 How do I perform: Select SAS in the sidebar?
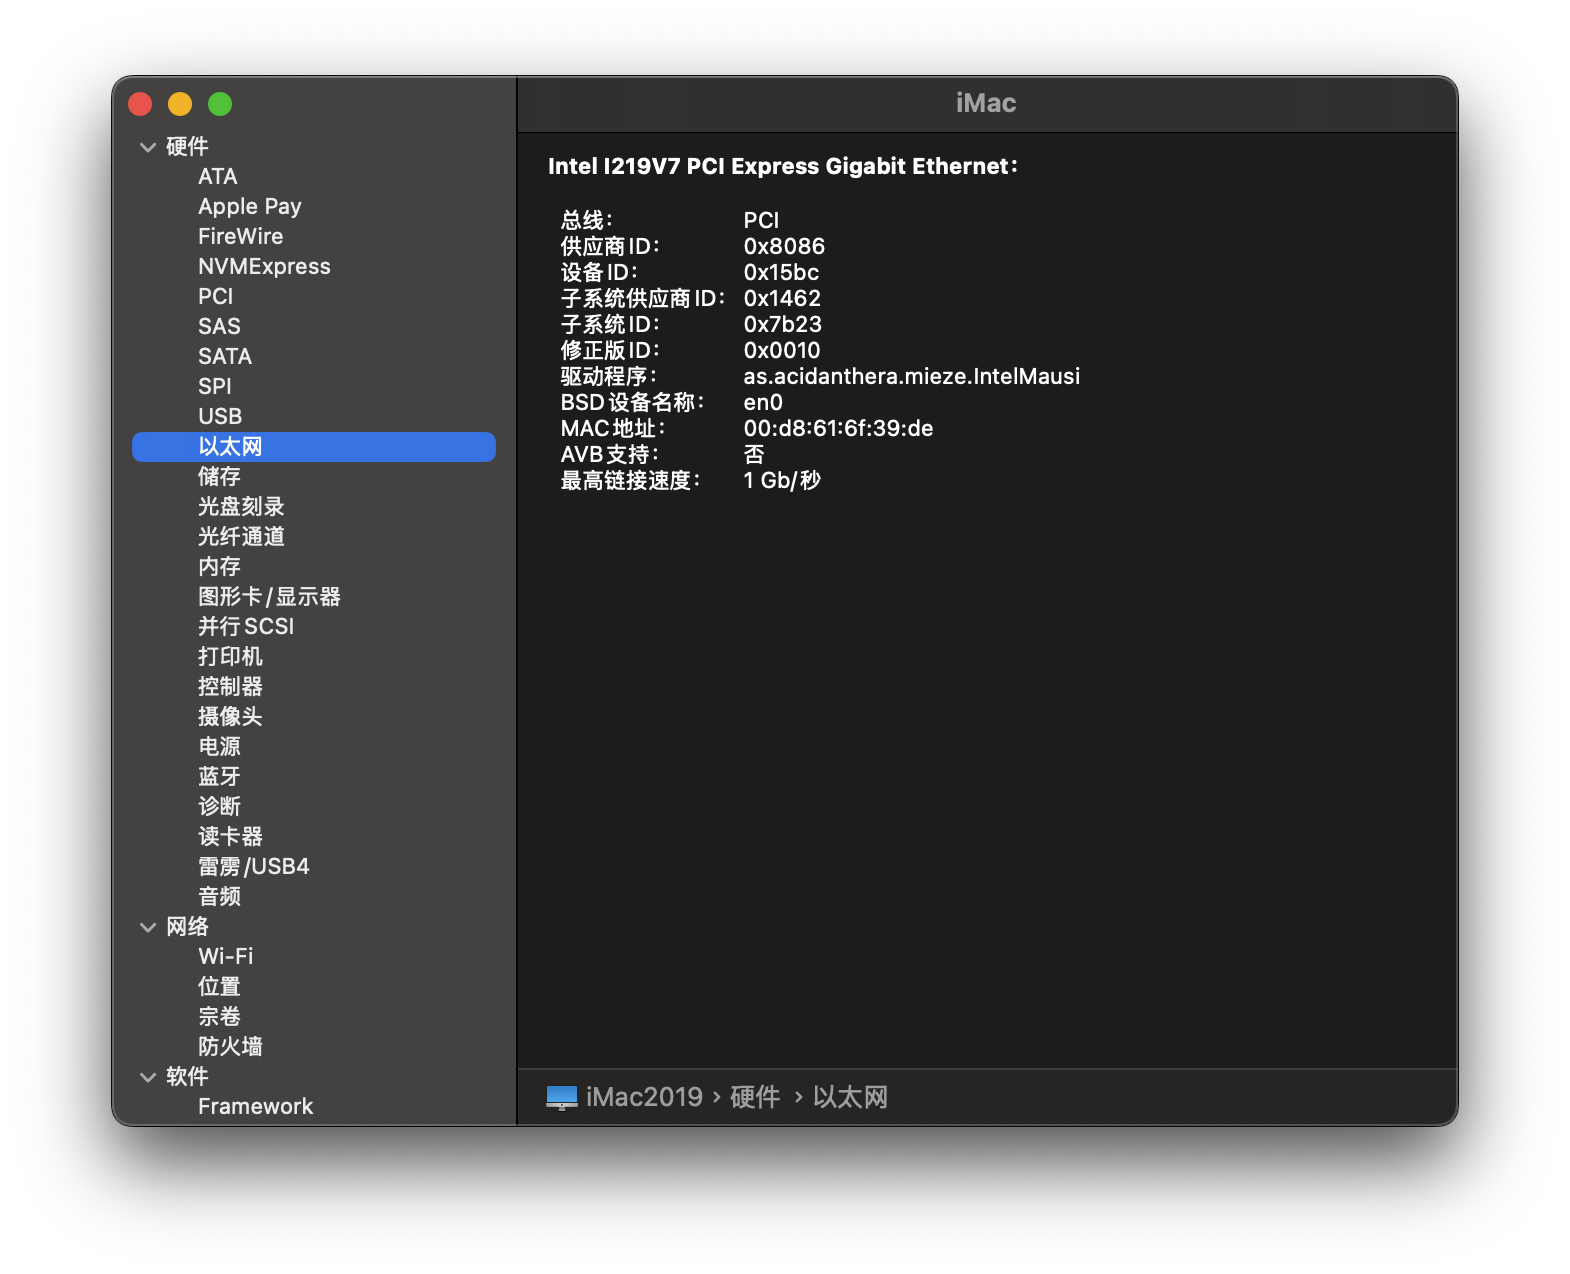coord(314,327)
